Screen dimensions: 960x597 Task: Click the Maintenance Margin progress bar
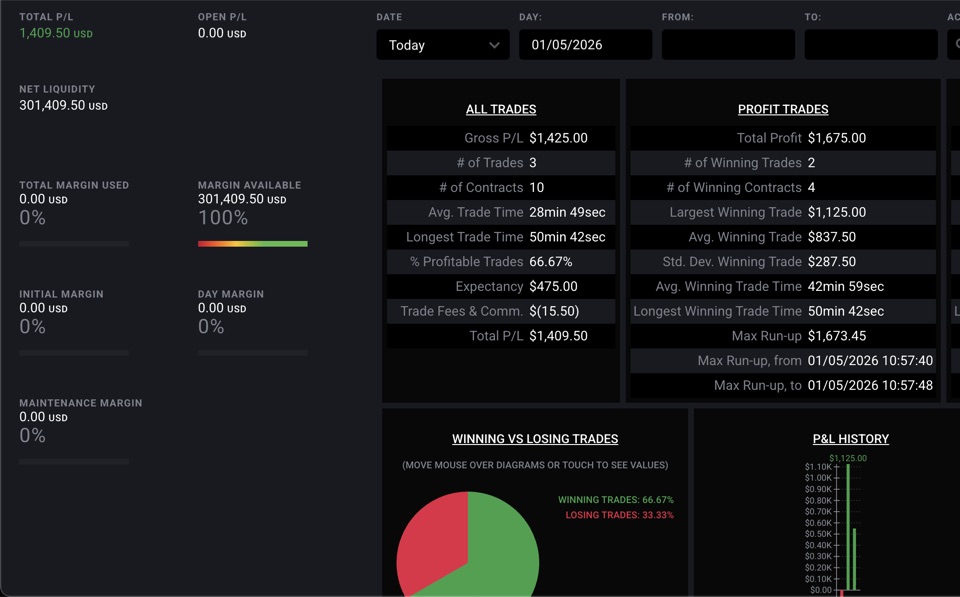tap(73, 462)
